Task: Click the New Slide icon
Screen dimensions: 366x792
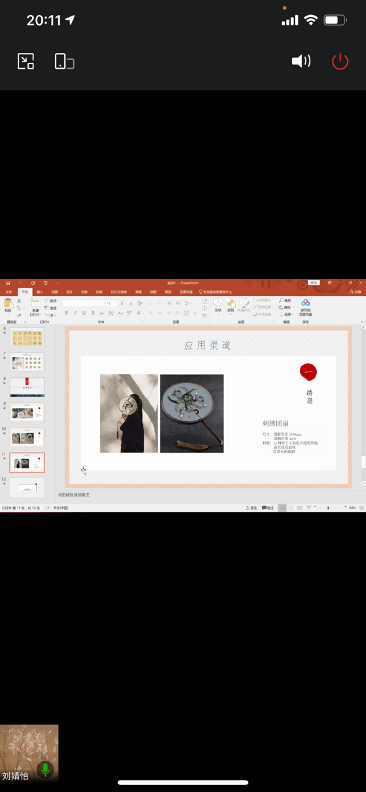Action: pos(35,306)
